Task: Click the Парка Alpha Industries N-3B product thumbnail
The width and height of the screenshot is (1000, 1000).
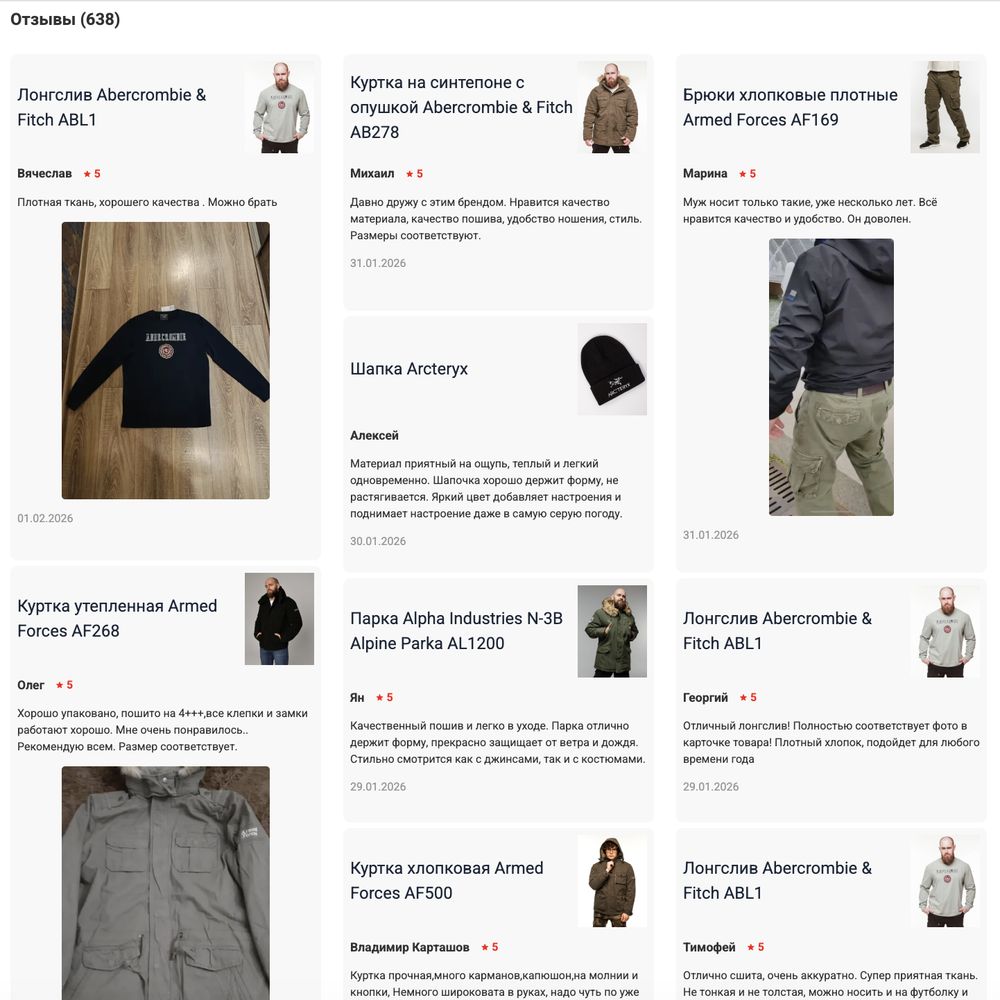Action: (612, 631)
